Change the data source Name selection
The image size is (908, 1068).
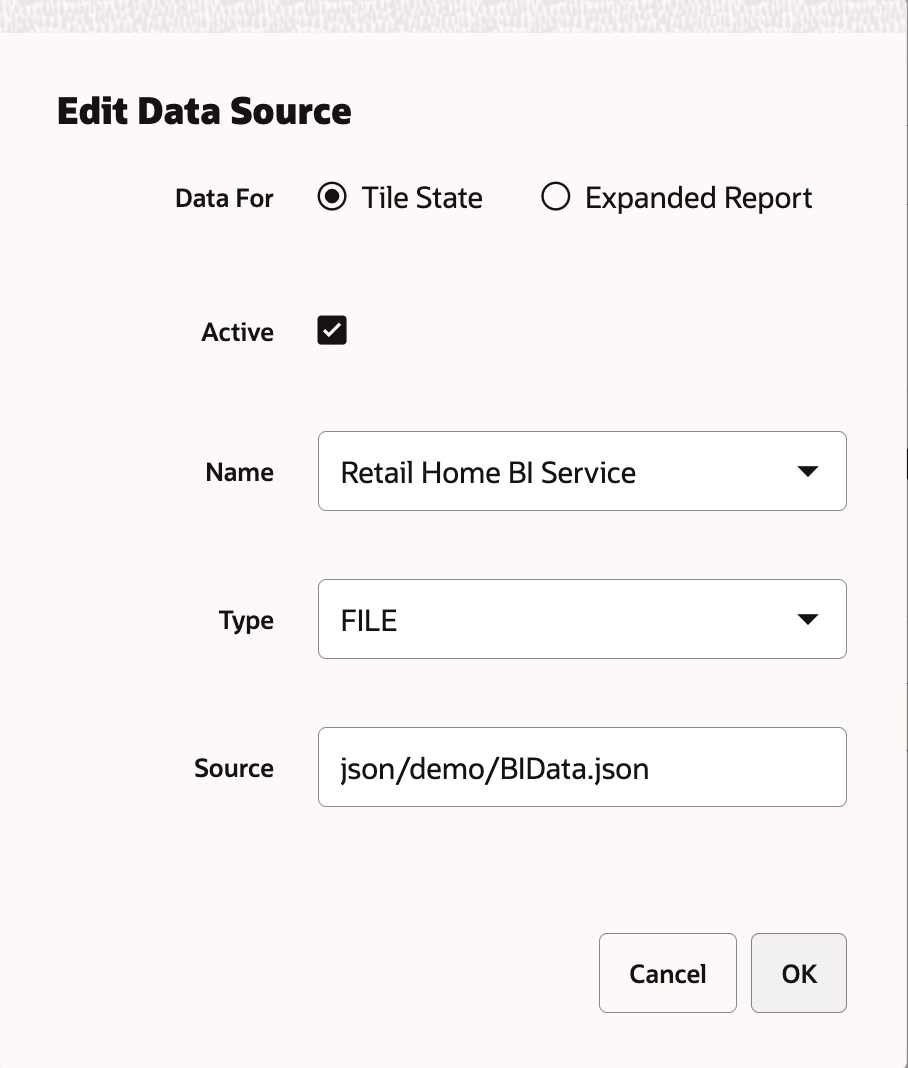[x=582, y=471]
